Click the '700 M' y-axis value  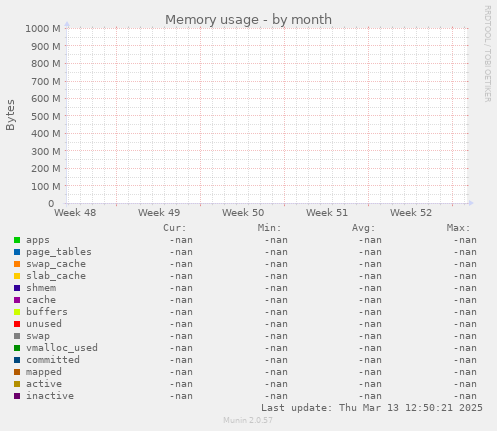46,81
